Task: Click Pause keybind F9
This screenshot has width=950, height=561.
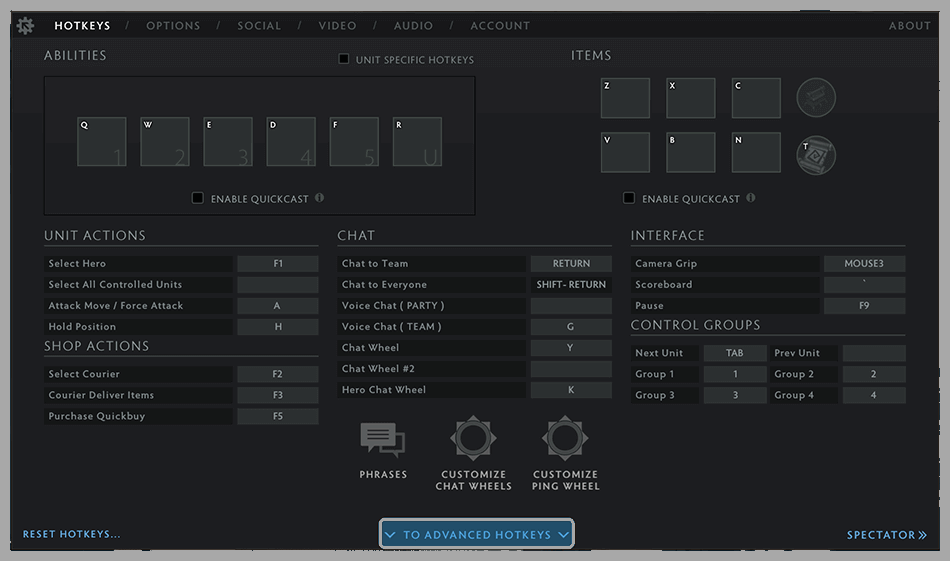Action: (865, 306)
